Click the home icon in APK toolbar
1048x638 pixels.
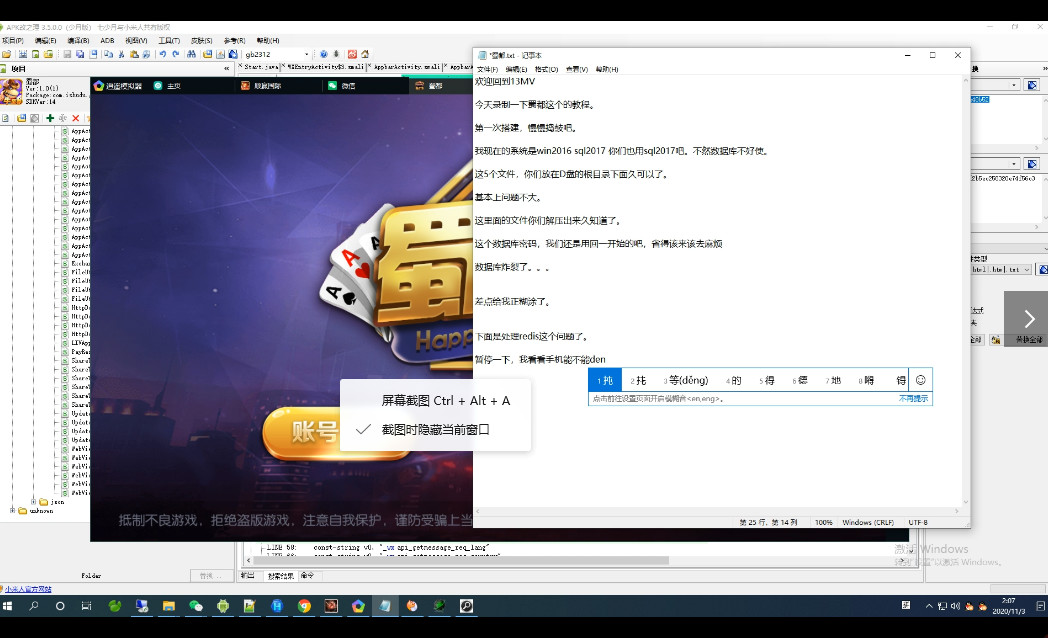(365, 54)
